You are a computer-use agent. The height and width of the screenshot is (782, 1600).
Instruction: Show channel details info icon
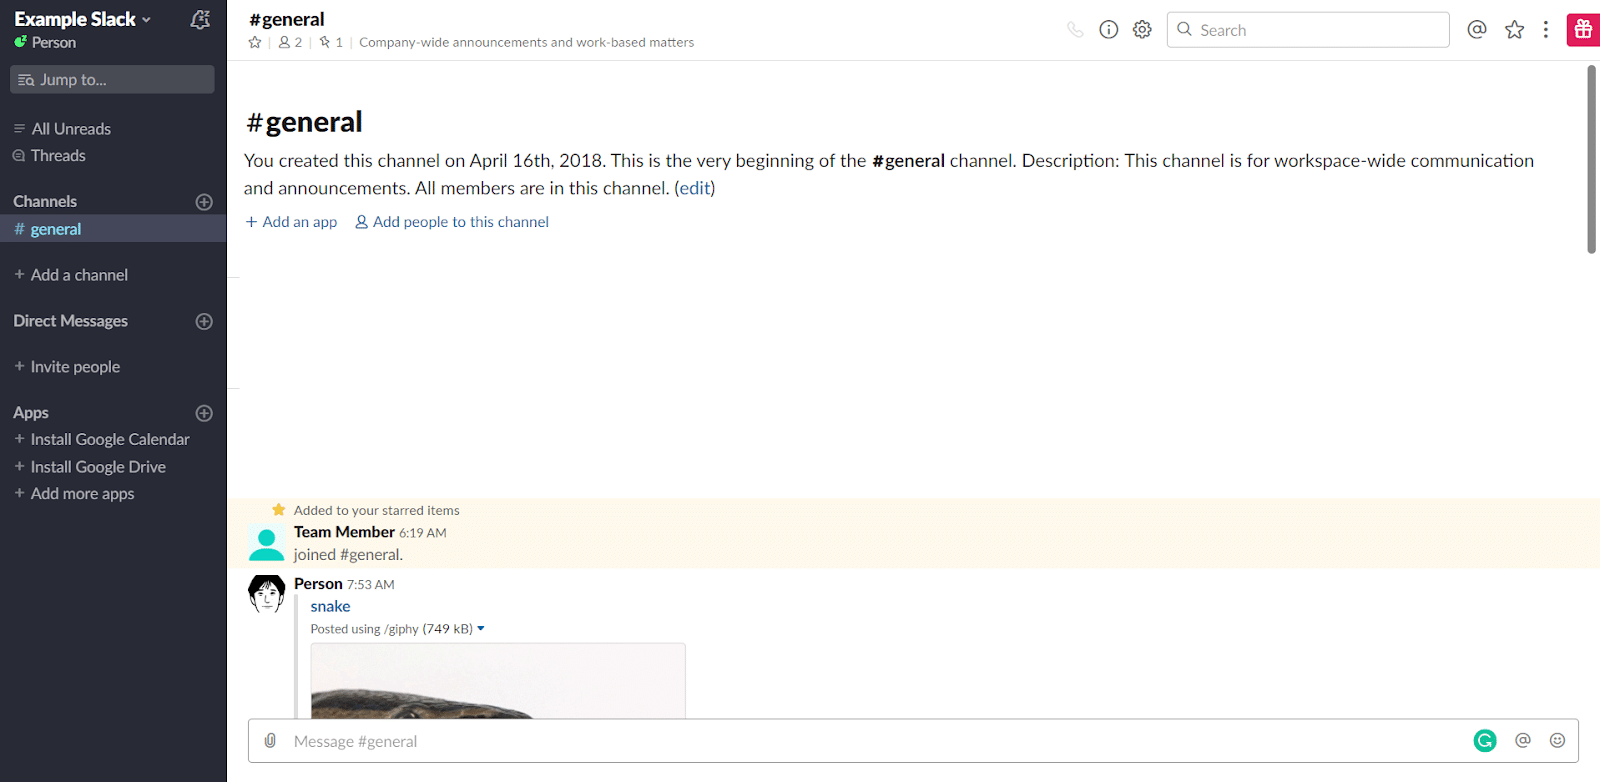[x=1108, y=30]
